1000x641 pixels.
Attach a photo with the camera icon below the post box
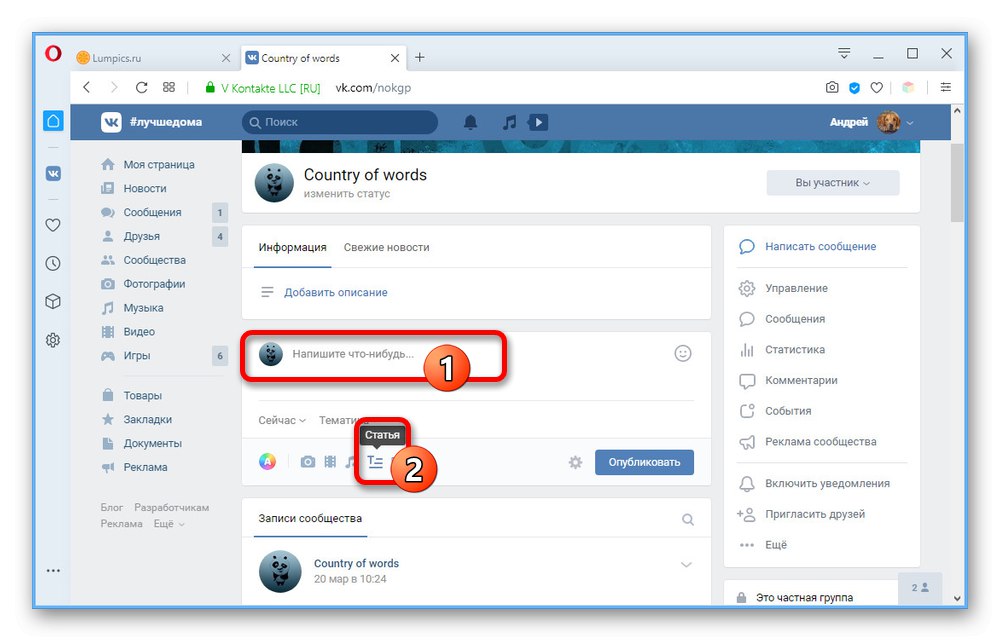point(307,462)
